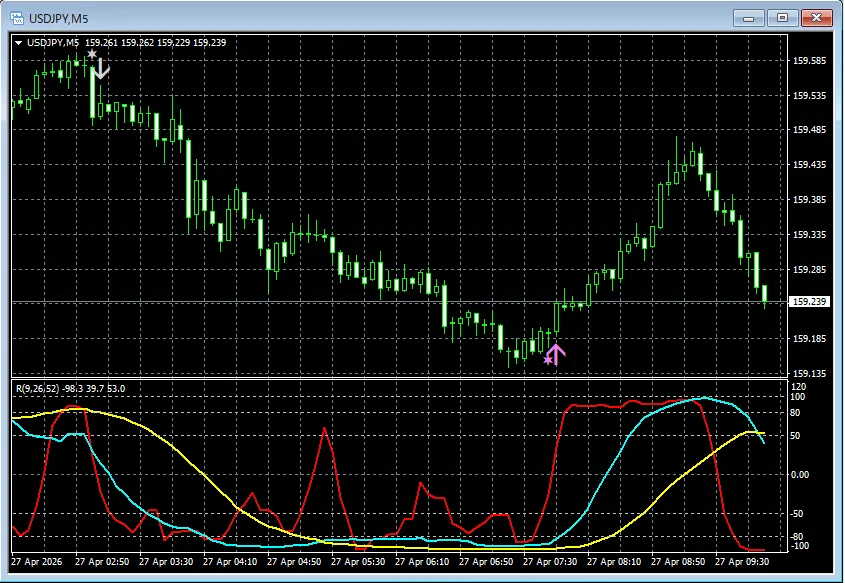Click the OHLC values next to USDJPY,M5
Image resolution: width=845 pixels, height=583 pixels.
coord(155,42)
